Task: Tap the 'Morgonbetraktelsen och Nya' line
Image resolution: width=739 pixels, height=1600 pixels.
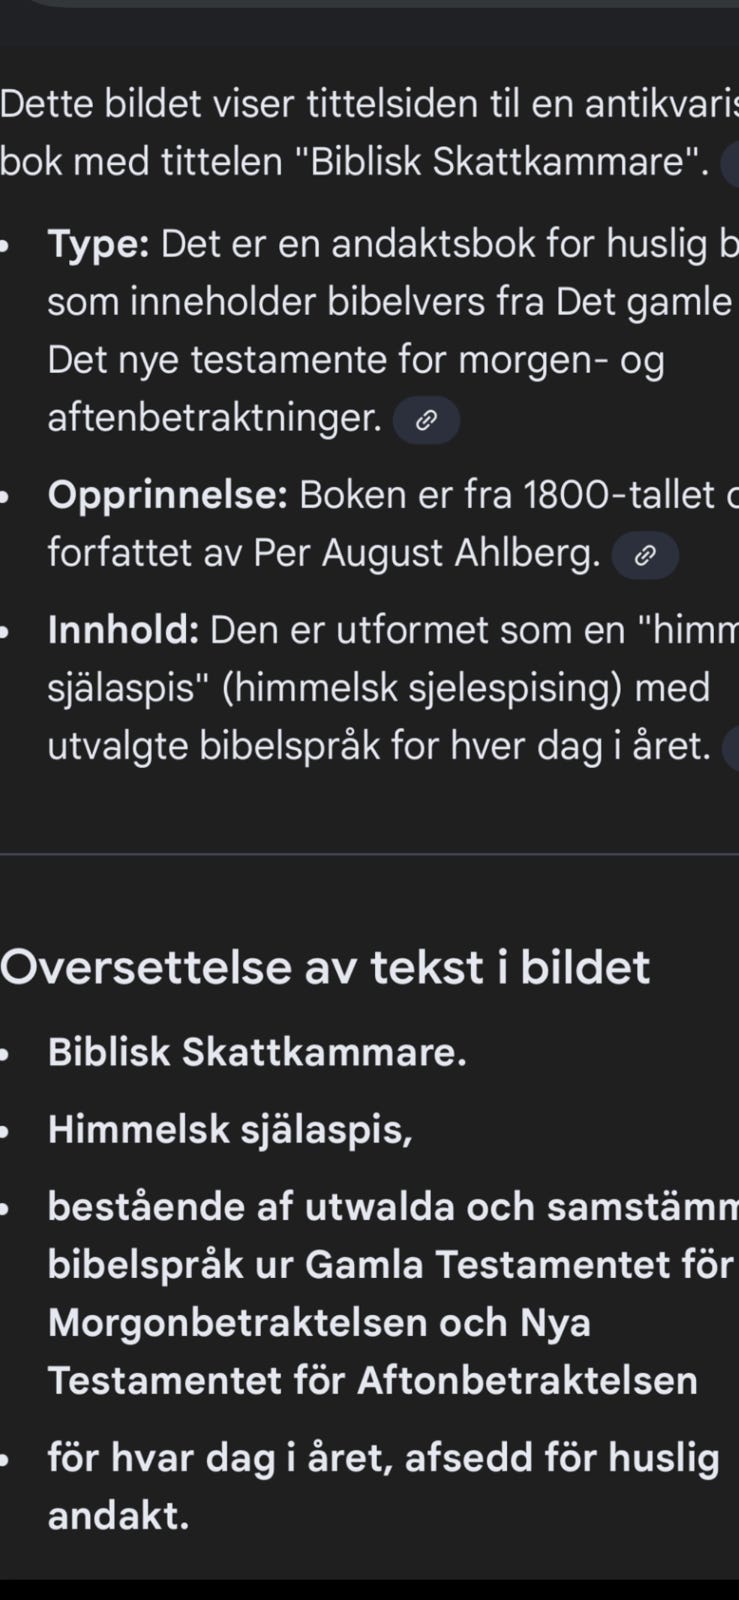Action: pyautogui.click(x=319, y=1323)
